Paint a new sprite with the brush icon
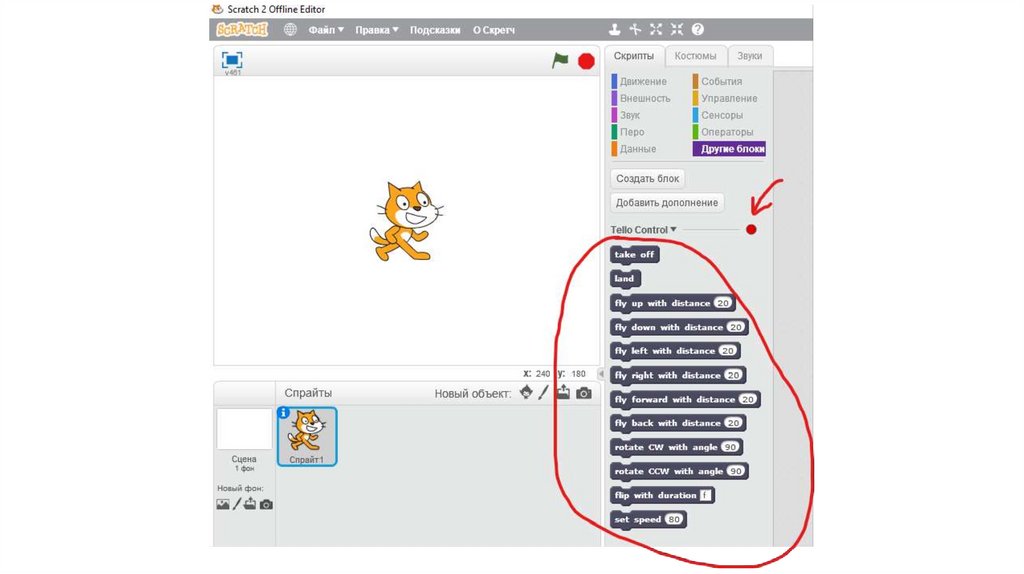1024x574 pixels. (544, 392)
